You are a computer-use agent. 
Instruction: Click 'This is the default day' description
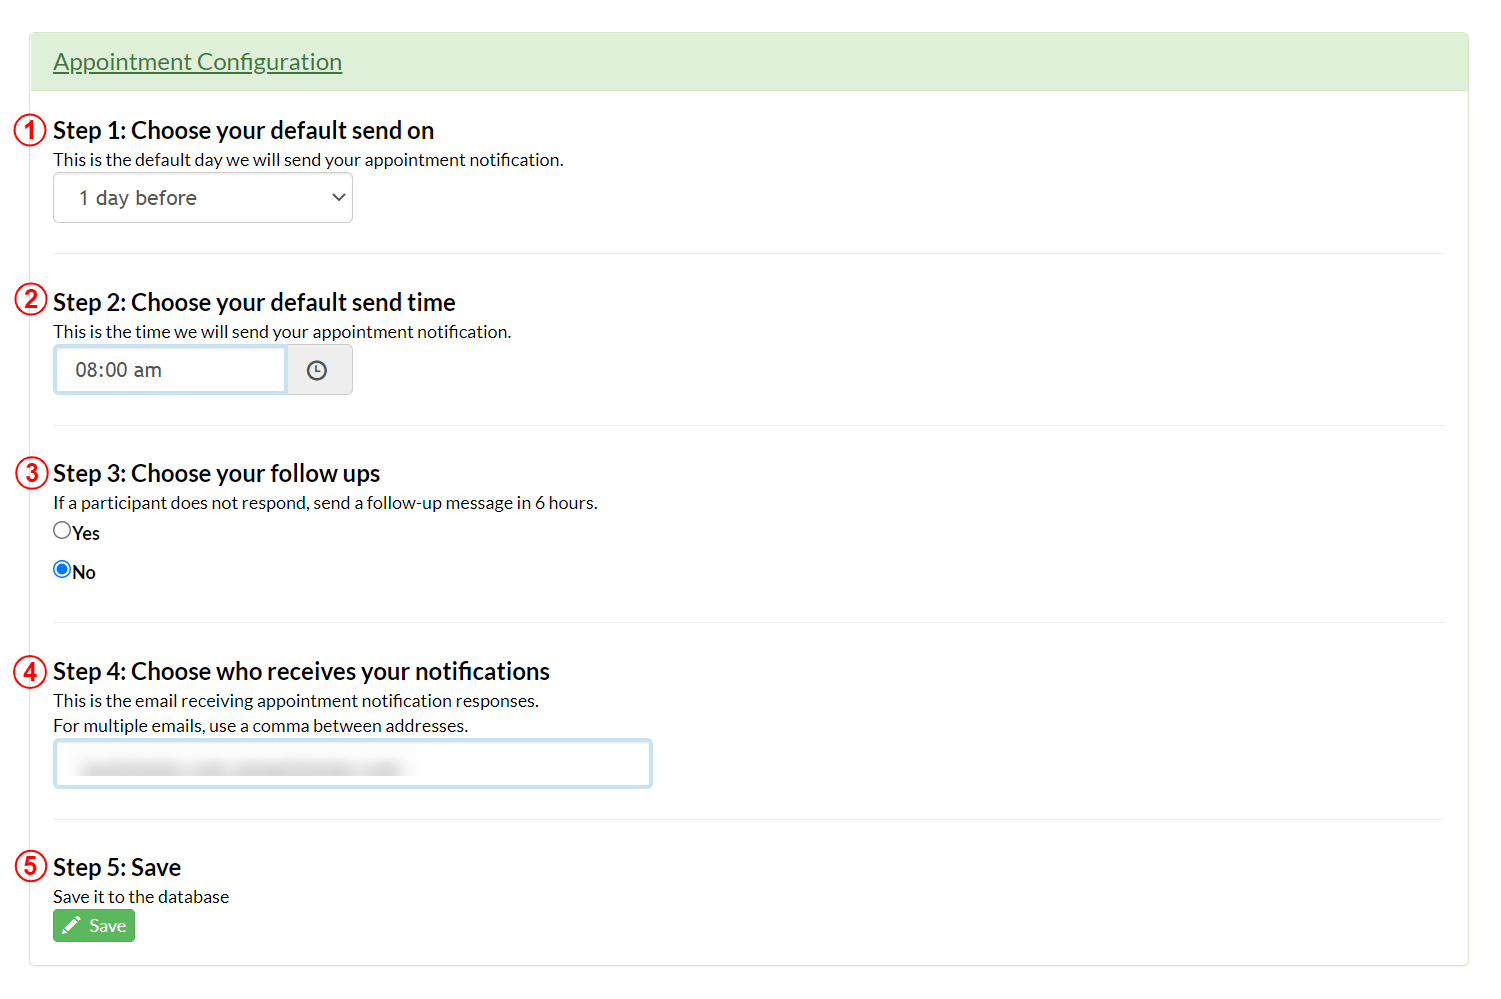point(308,160)
